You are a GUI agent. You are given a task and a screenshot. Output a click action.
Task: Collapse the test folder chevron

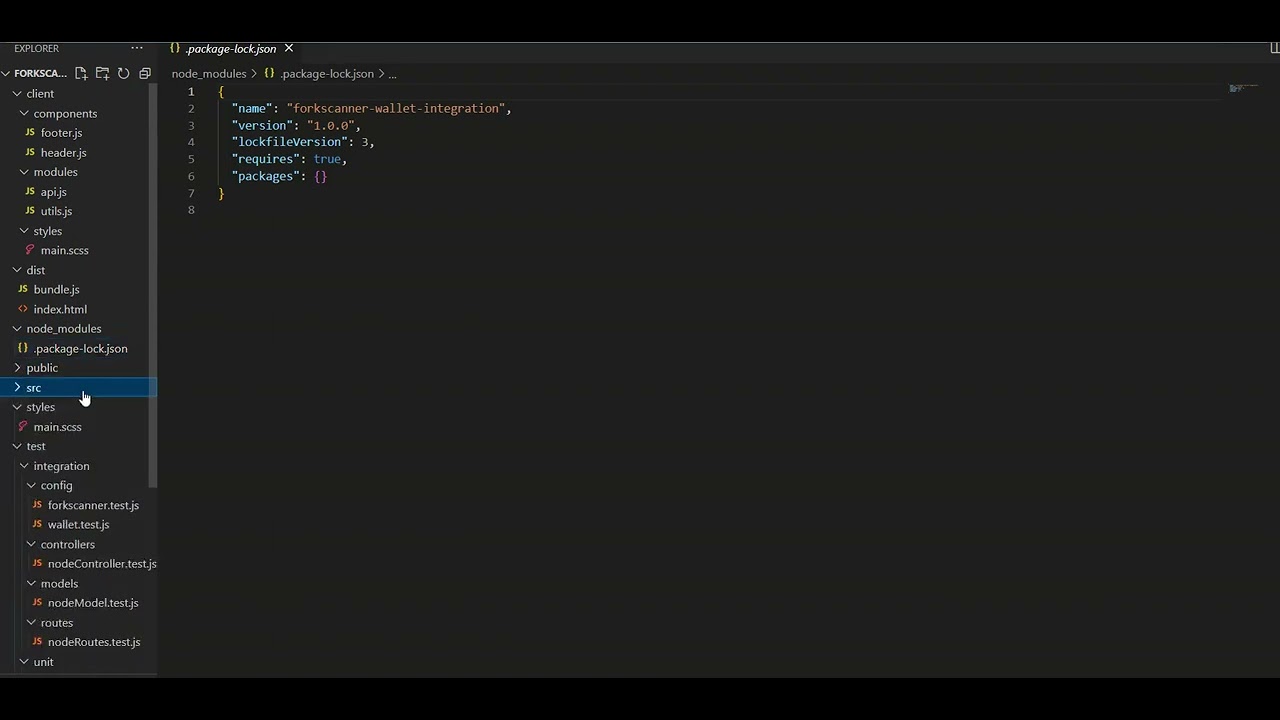click(x=17, y=446)
